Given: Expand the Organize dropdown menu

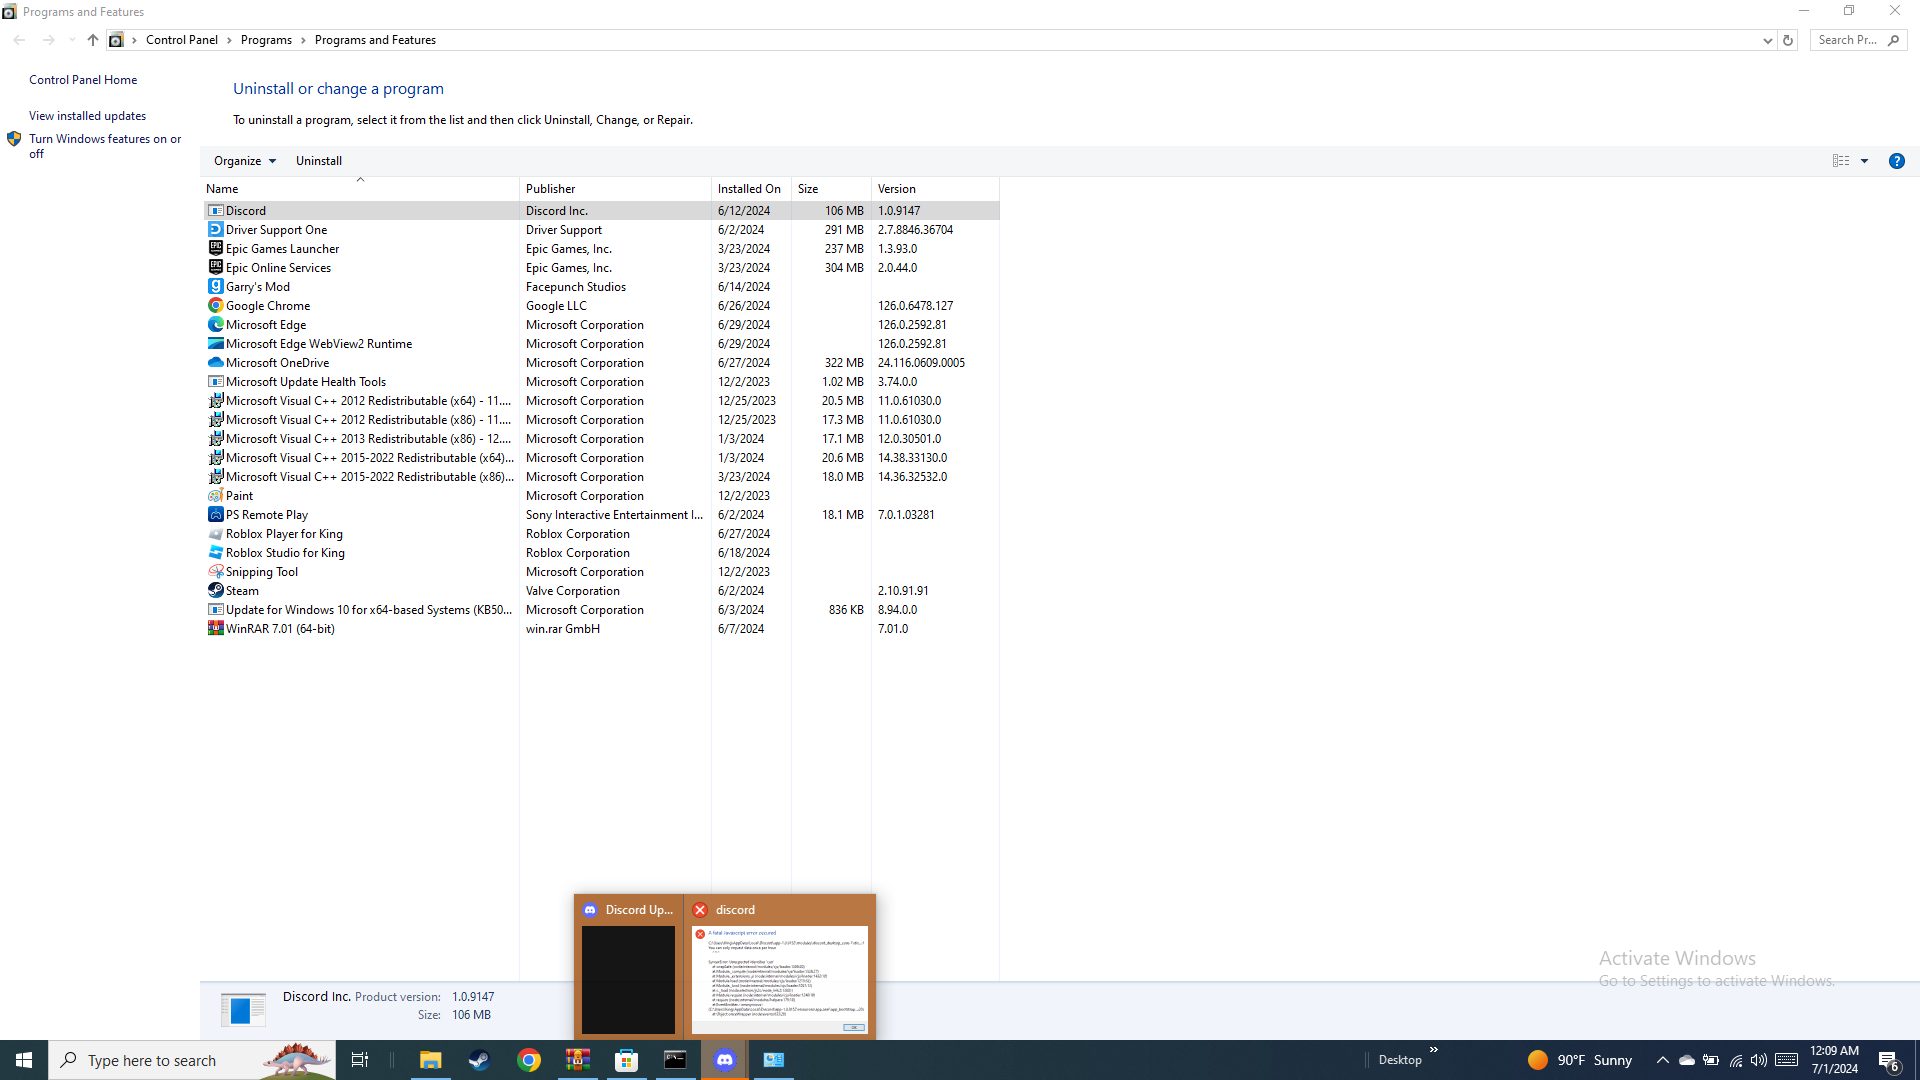Looking at the screenshot, I should 245,161.
